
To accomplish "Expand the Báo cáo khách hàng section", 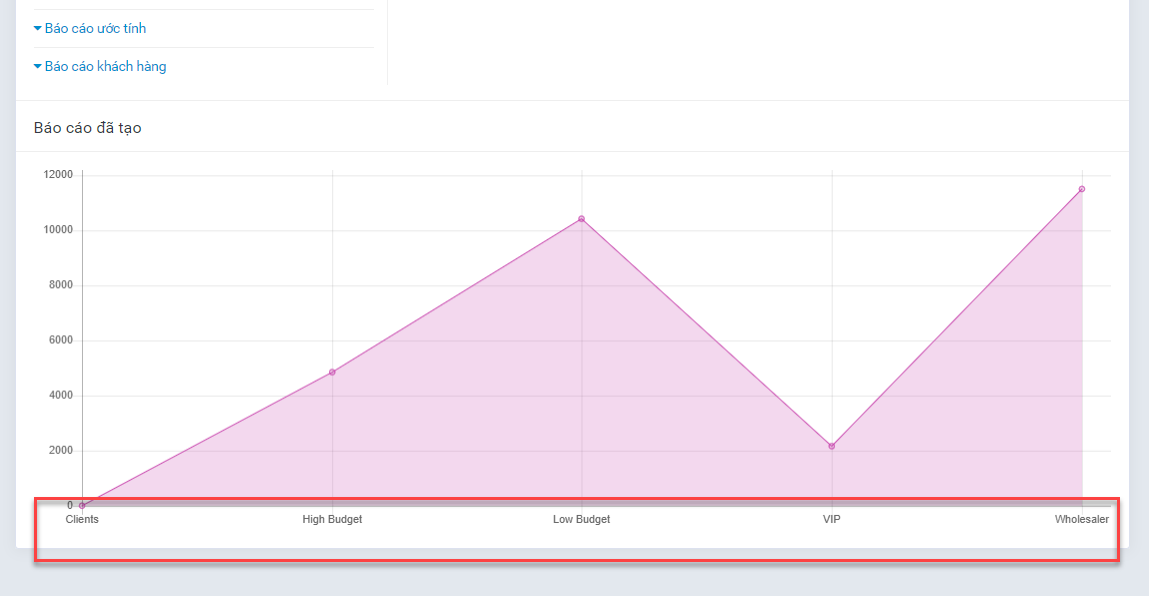I will pyautogui.click(x=105, y=67).
